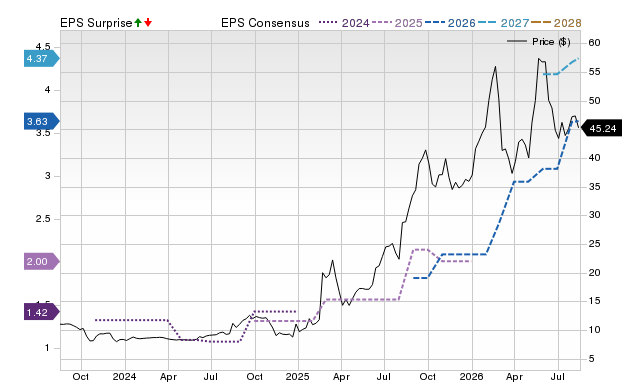The image size is (640, 382).
Task: Click the 4.37 EPS value flag
Action: 42,59
